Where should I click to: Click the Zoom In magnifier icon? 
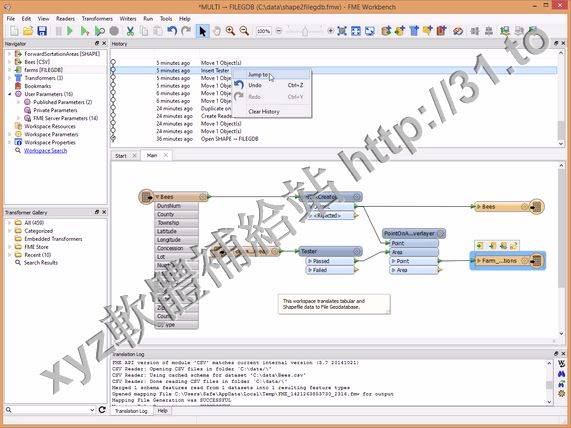tap(230, 31)
